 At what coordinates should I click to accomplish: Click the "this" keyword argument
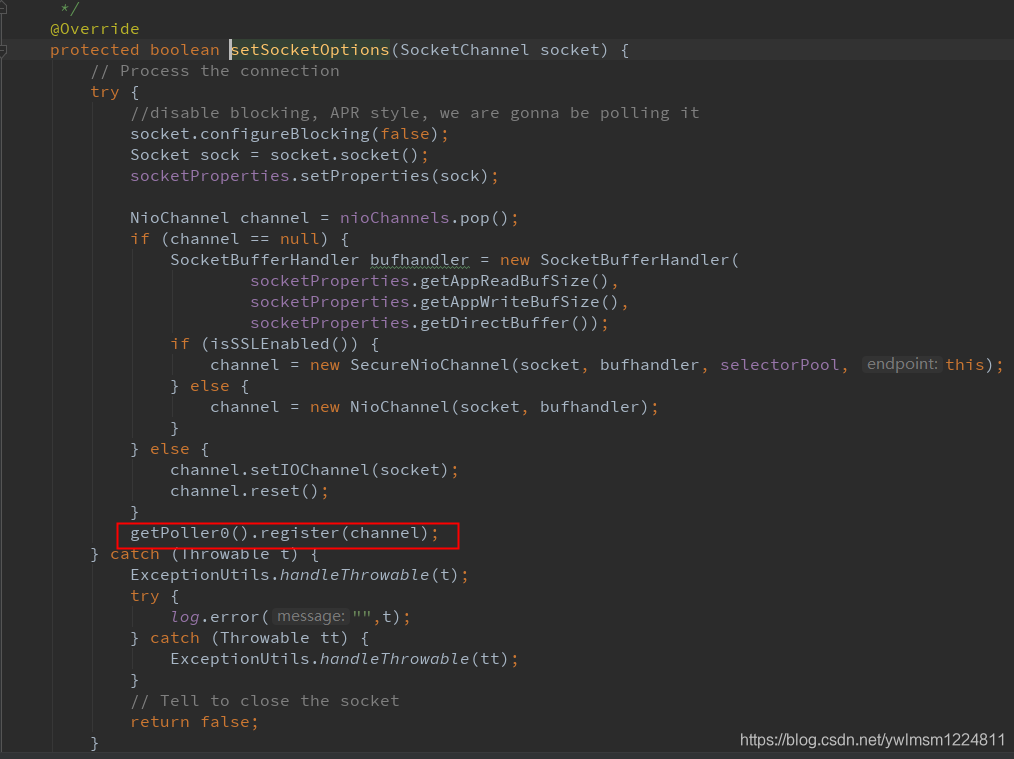(x=964, y=365)
